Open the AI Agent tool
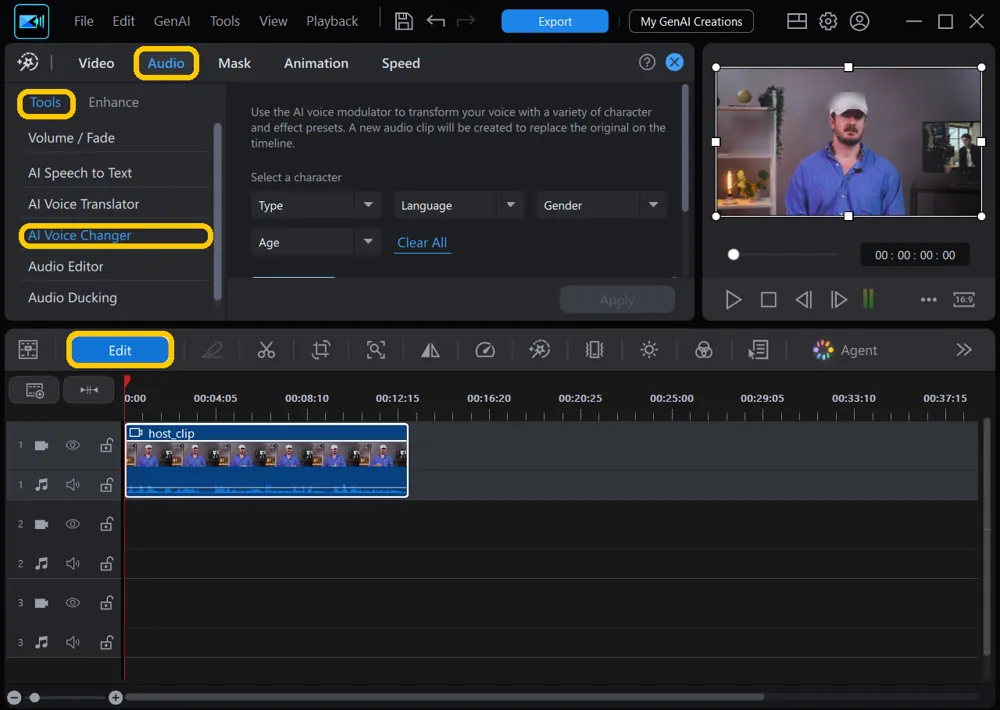The image size is (1000, 710). point(845,350)
